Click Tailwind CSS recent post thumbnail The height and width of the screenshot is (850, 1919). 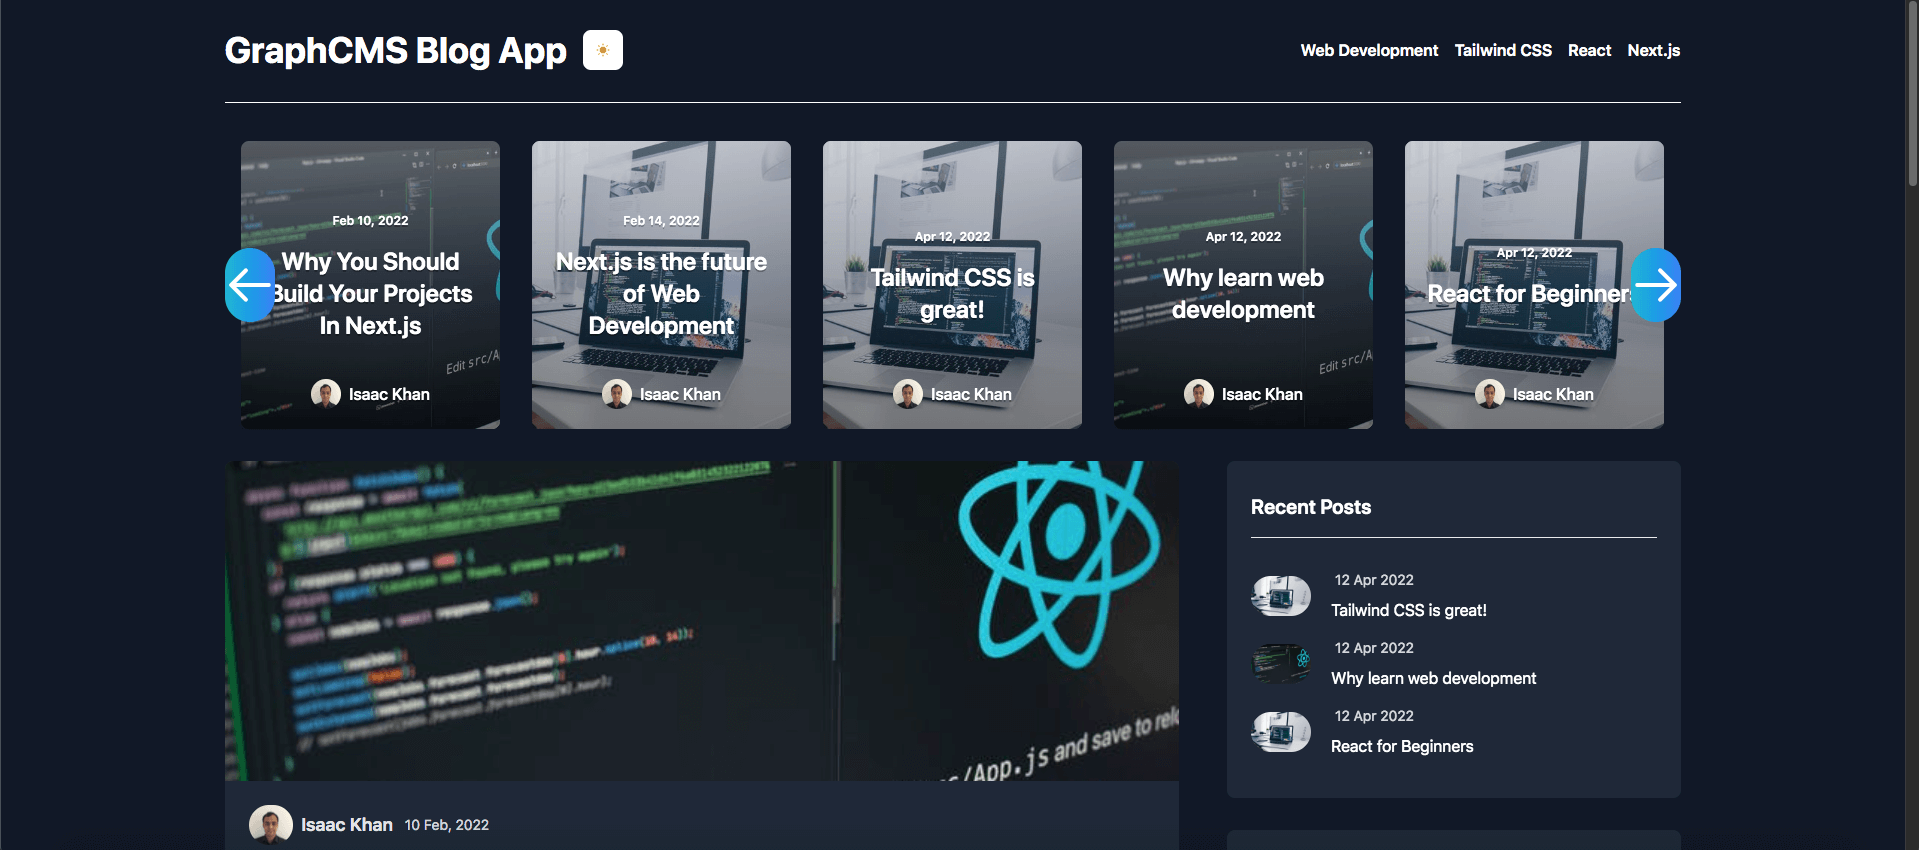point(1281,596)
